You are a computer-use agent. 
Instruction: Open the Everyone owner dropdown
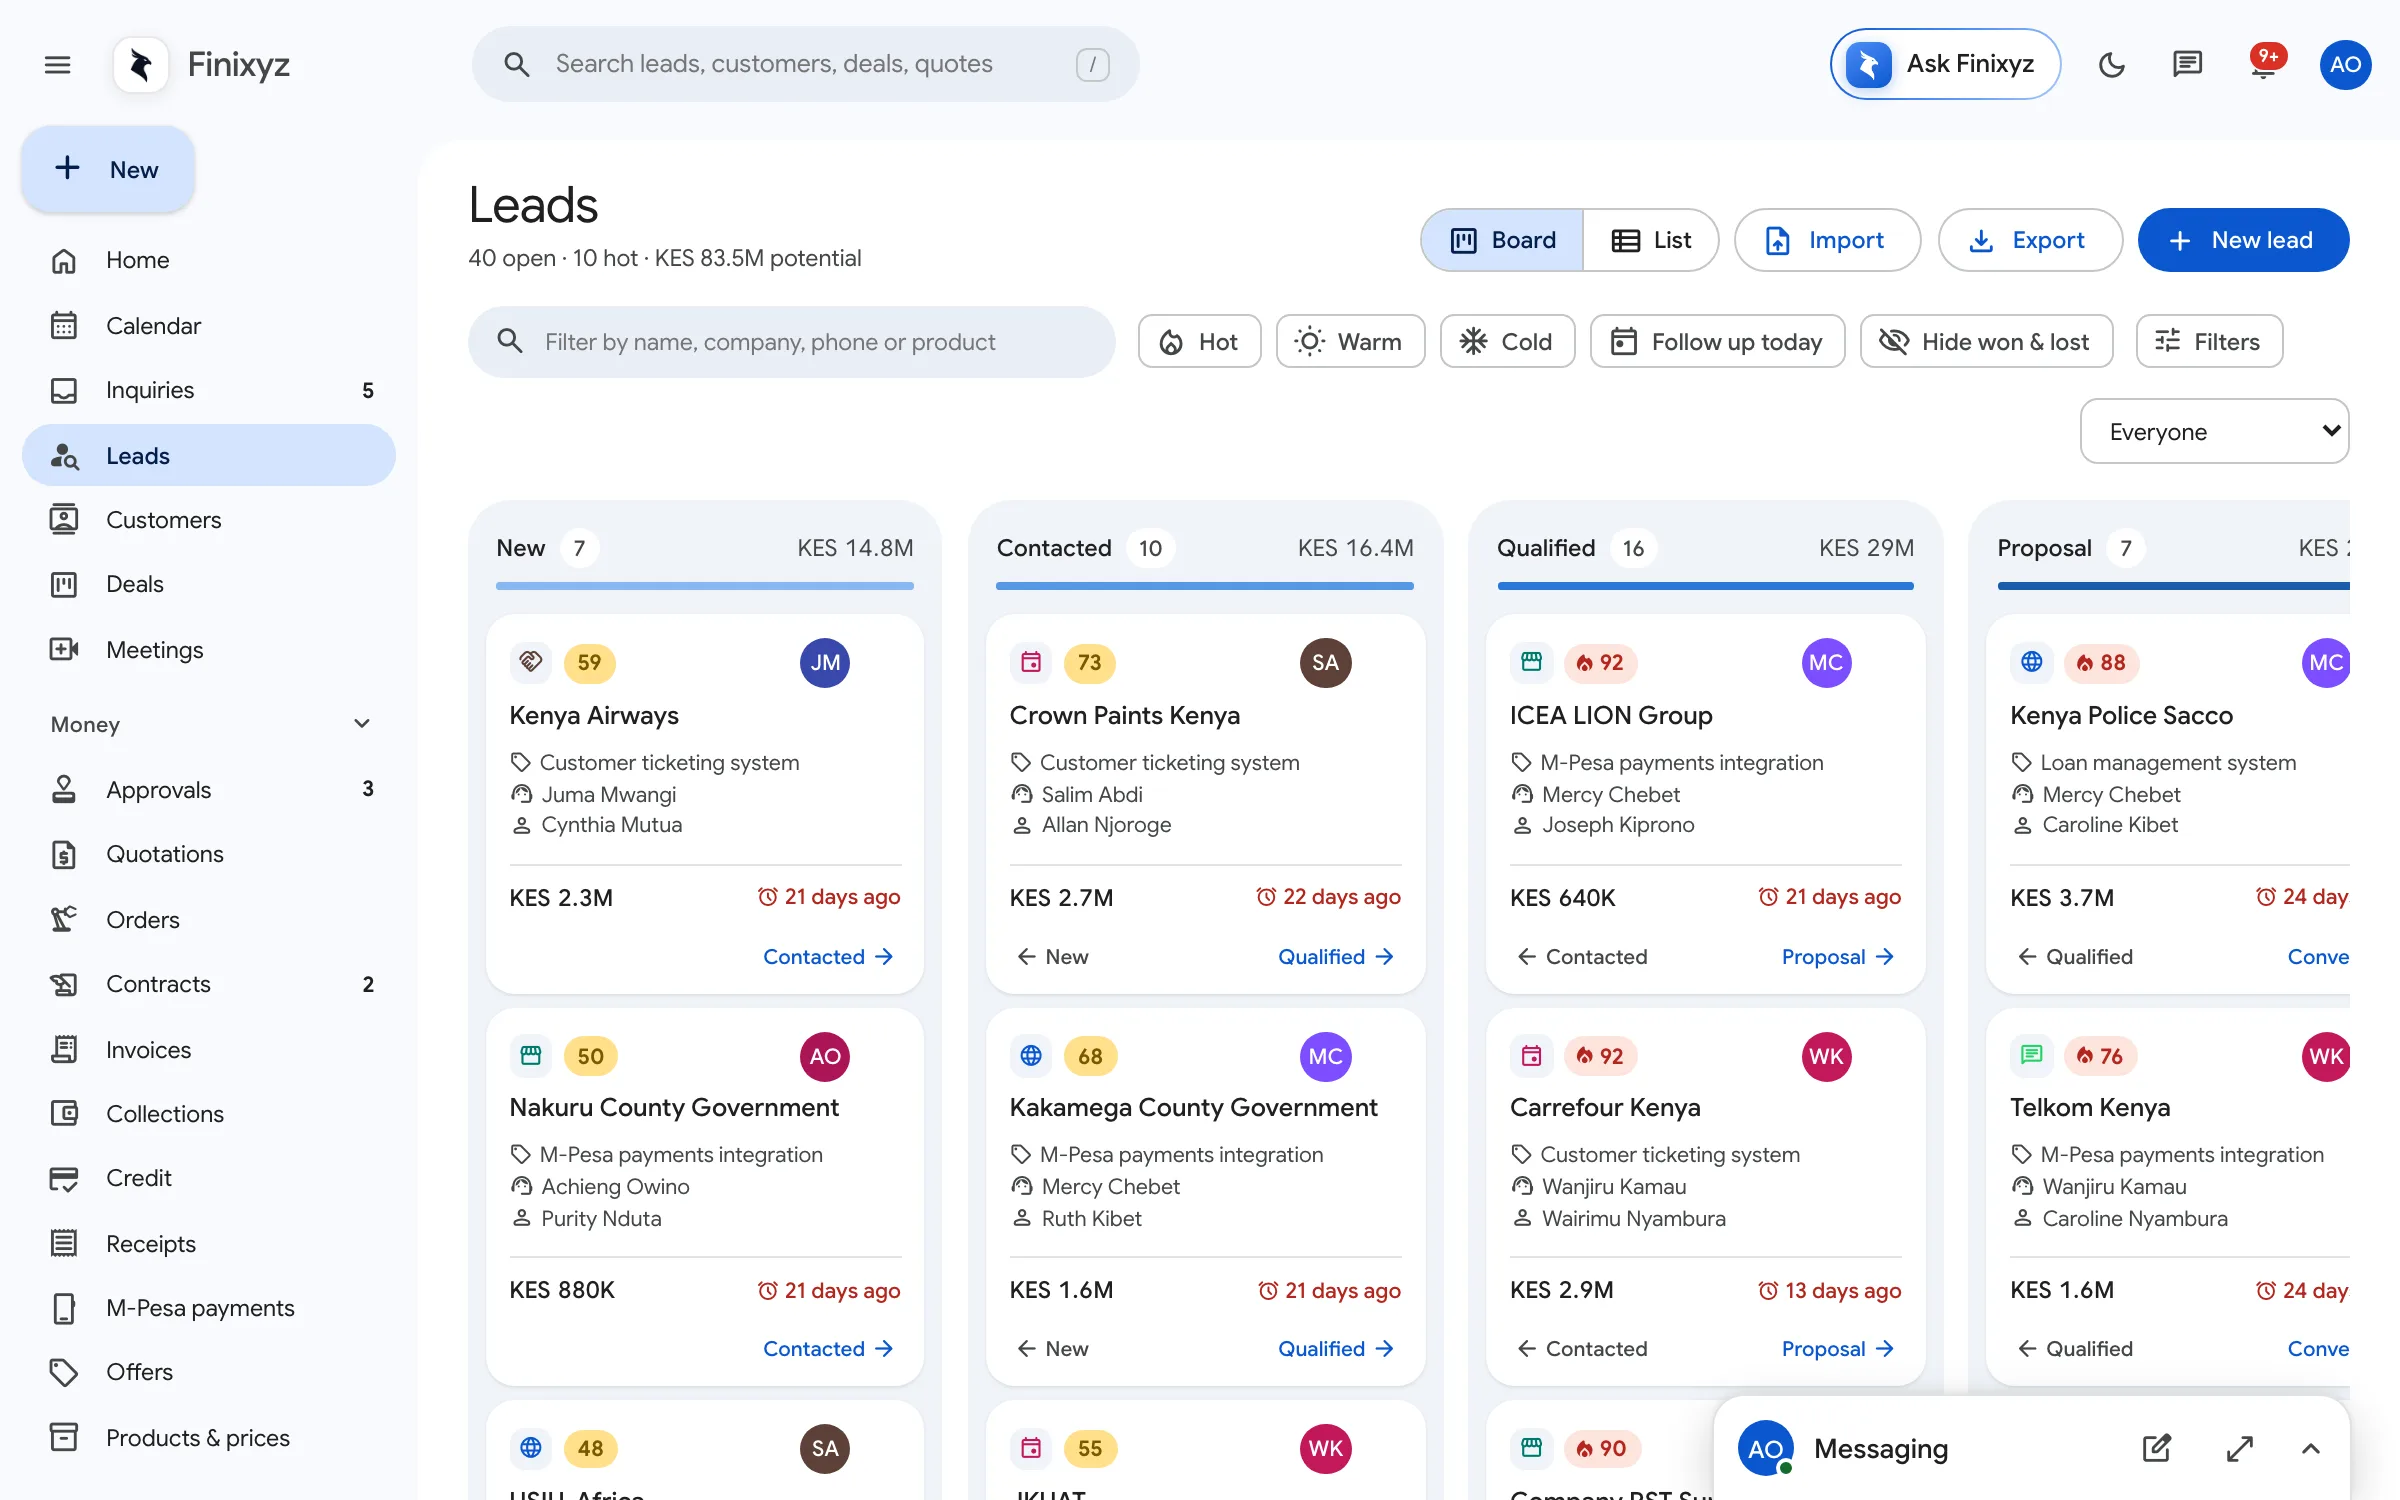pyautogui.click(x=2214, y=431)
